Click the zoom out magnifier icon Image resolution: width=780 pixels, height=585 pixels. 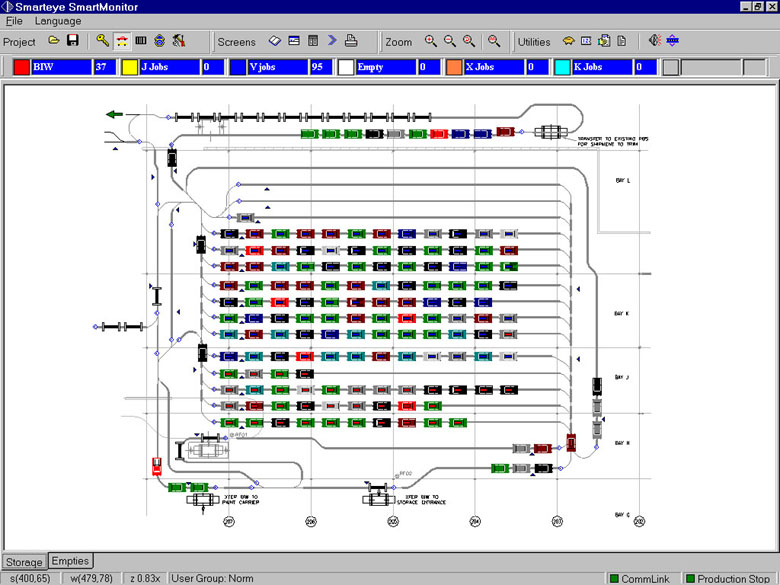click(x=450, y=41)
